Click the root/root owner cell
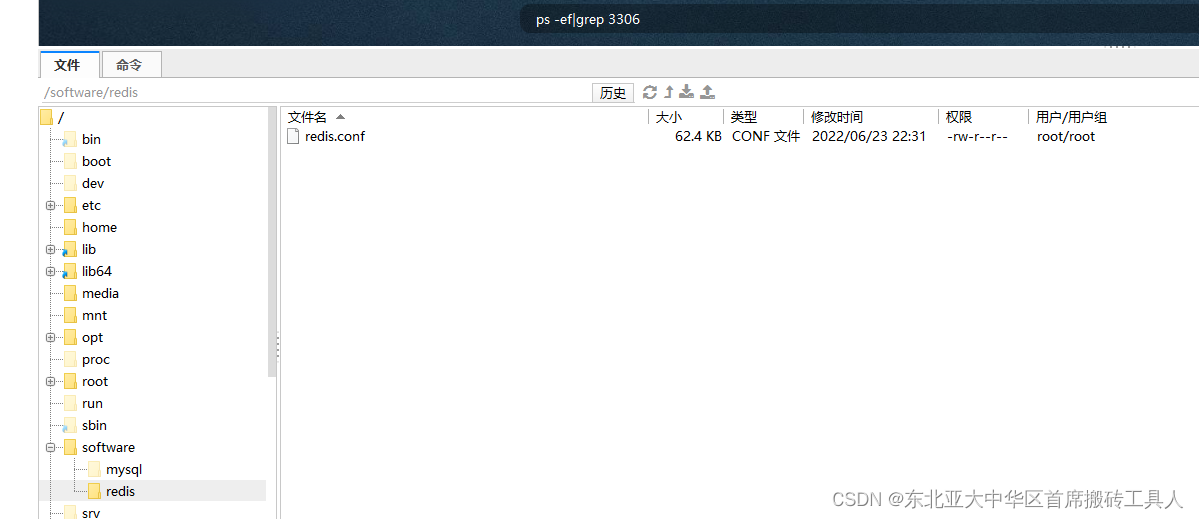This screenshot has width=1199, height=519. pyautogui.click(x=1066, y=137)
